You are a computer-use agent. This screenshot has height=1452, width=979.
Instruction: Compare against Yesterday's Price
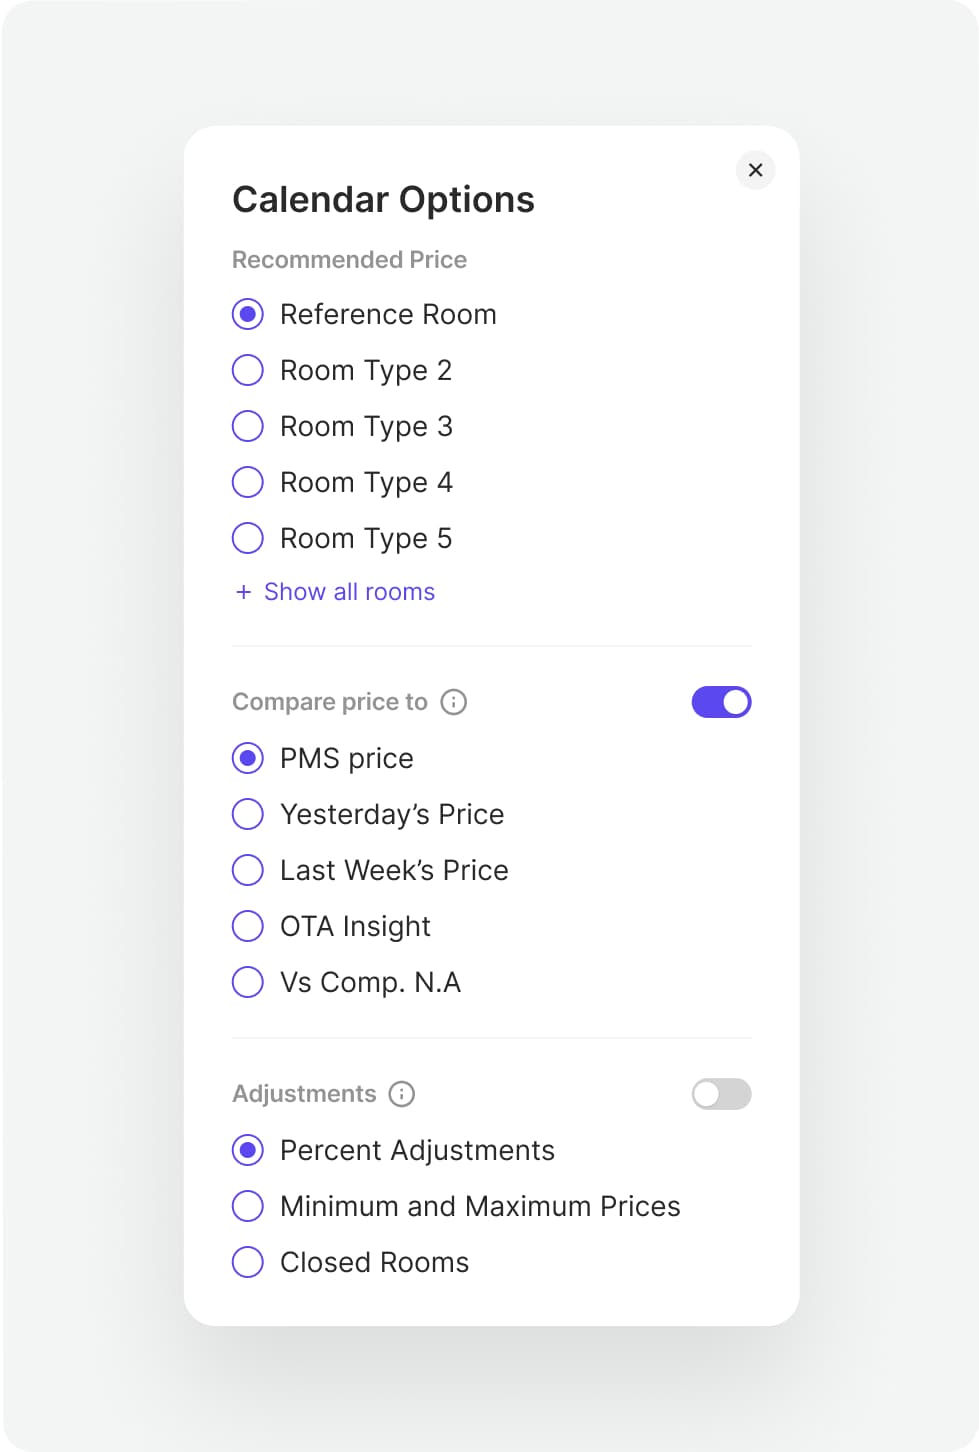[x=248, y=814]
